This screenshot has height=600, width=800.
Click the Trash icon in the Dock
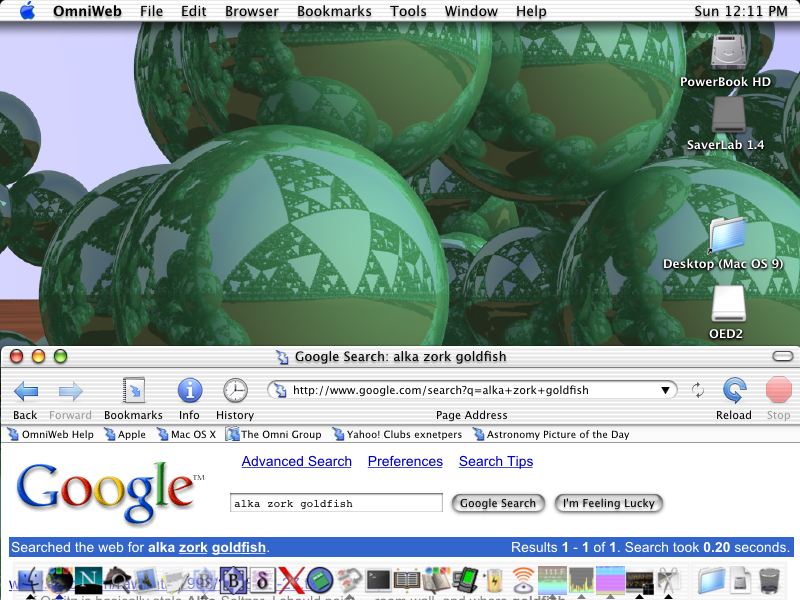point(769,580)
